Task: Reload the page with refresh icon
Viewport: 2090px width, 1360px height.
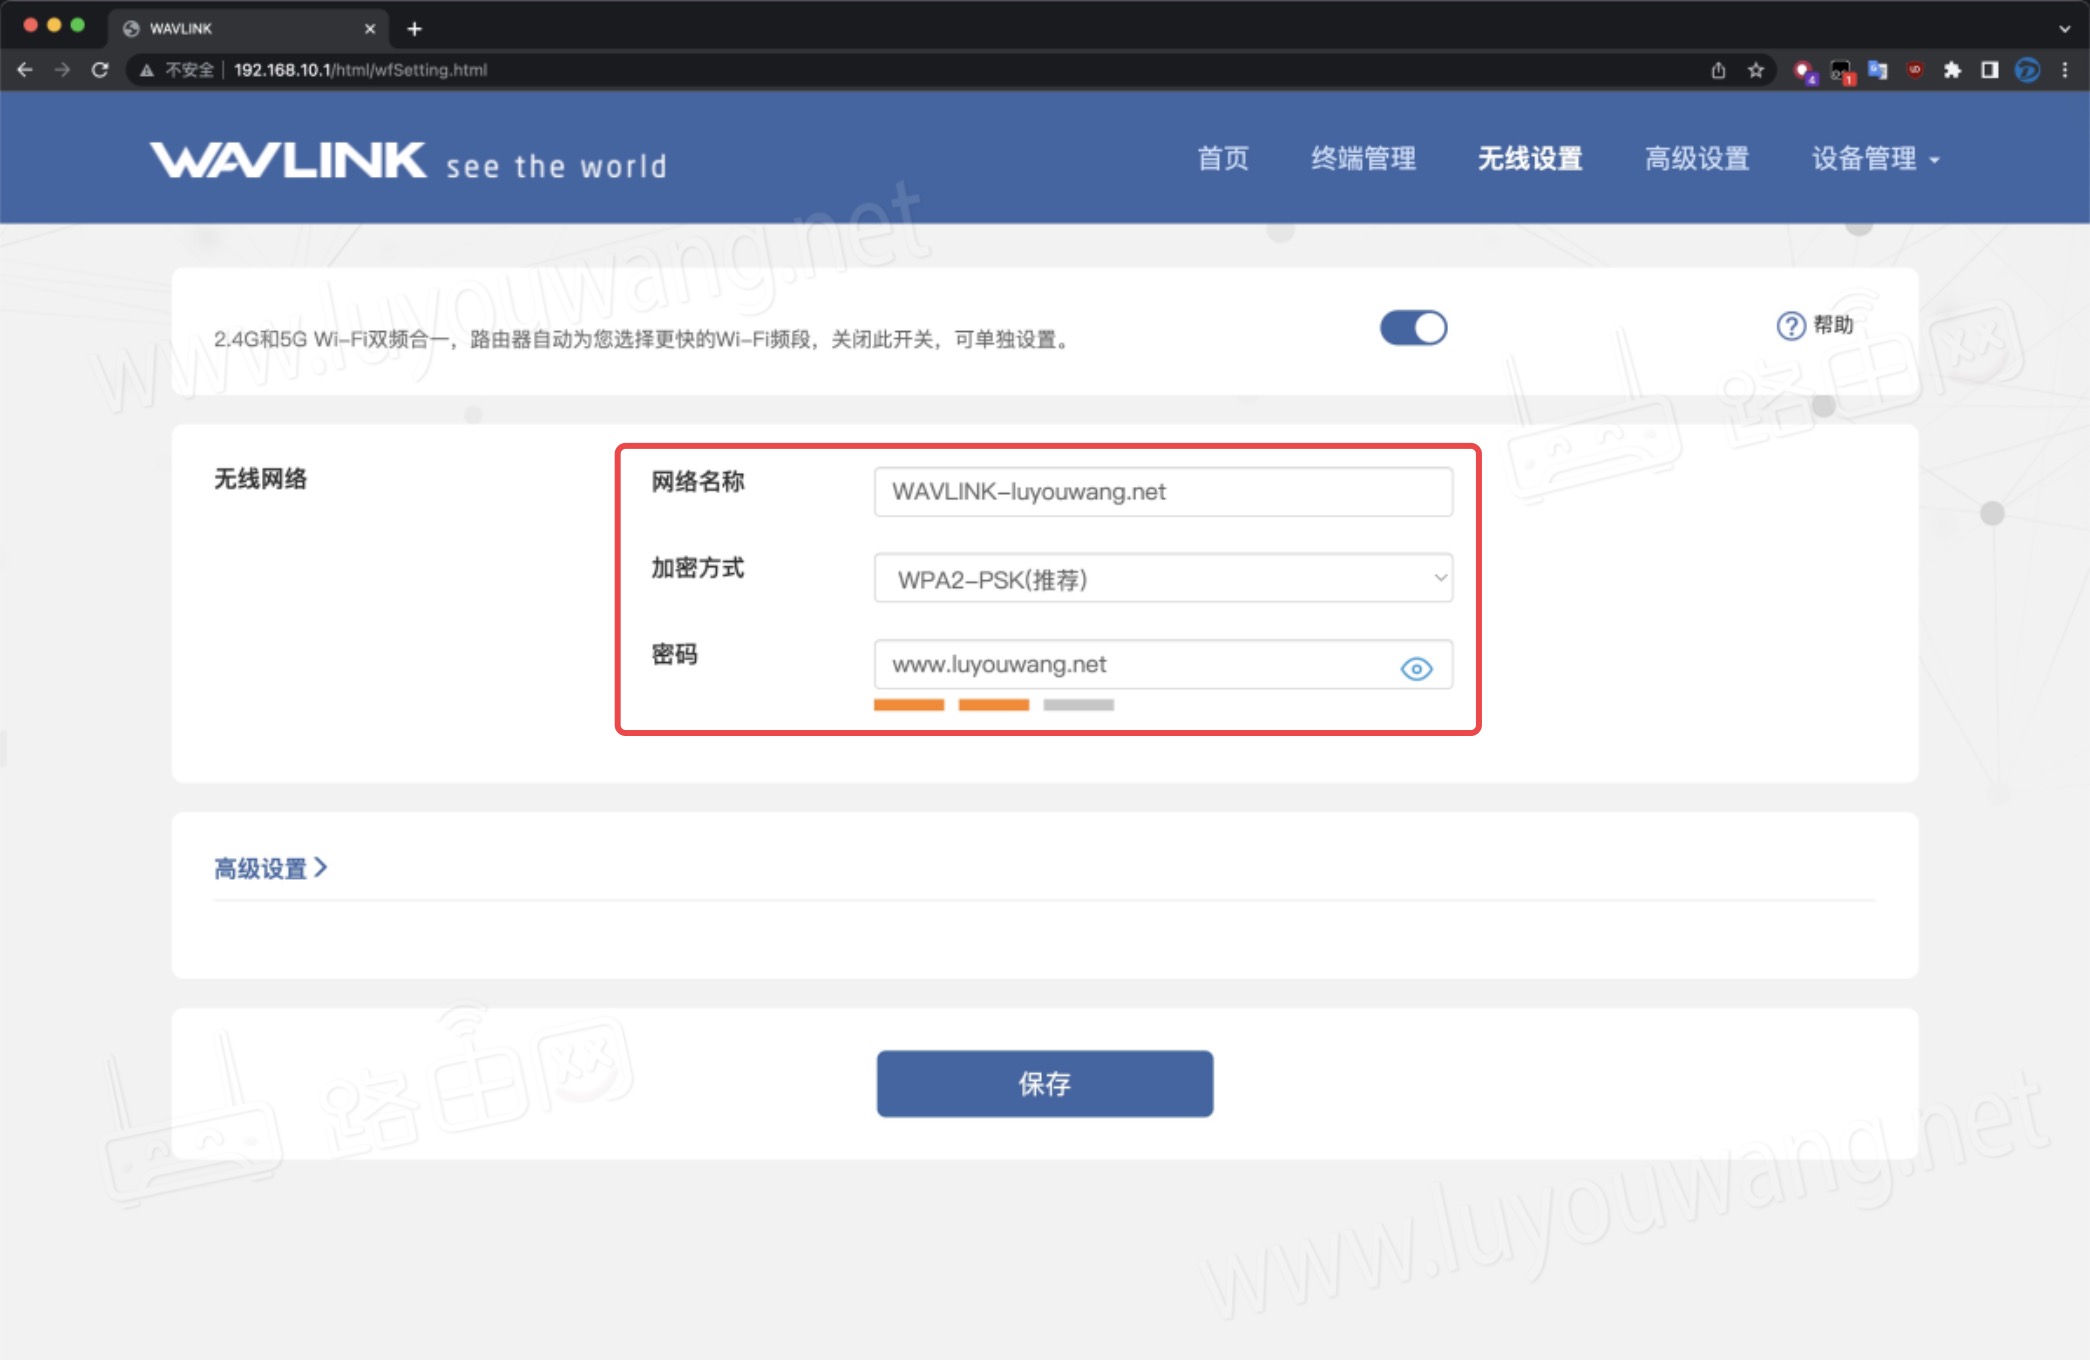Action: (x=101, y=70)
